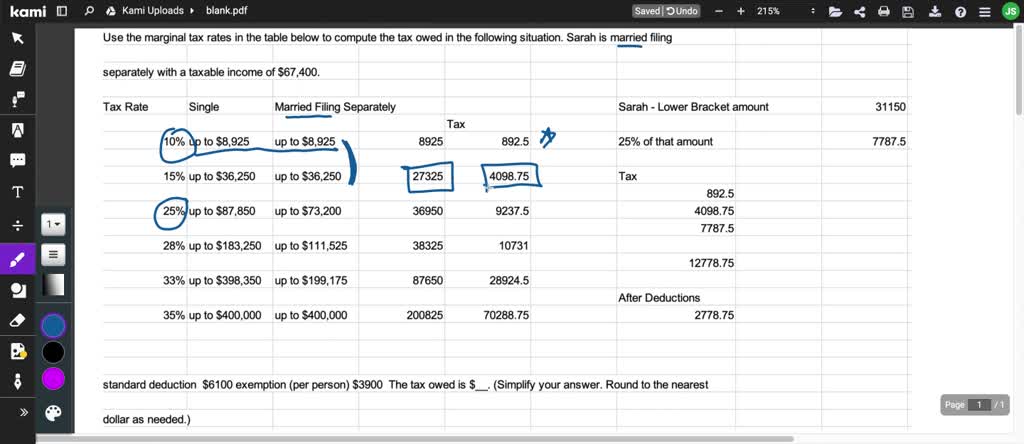1024x444 pixels.
Task: Download the document with download icon
Action: pyautogui.click(x=935, y=11)
